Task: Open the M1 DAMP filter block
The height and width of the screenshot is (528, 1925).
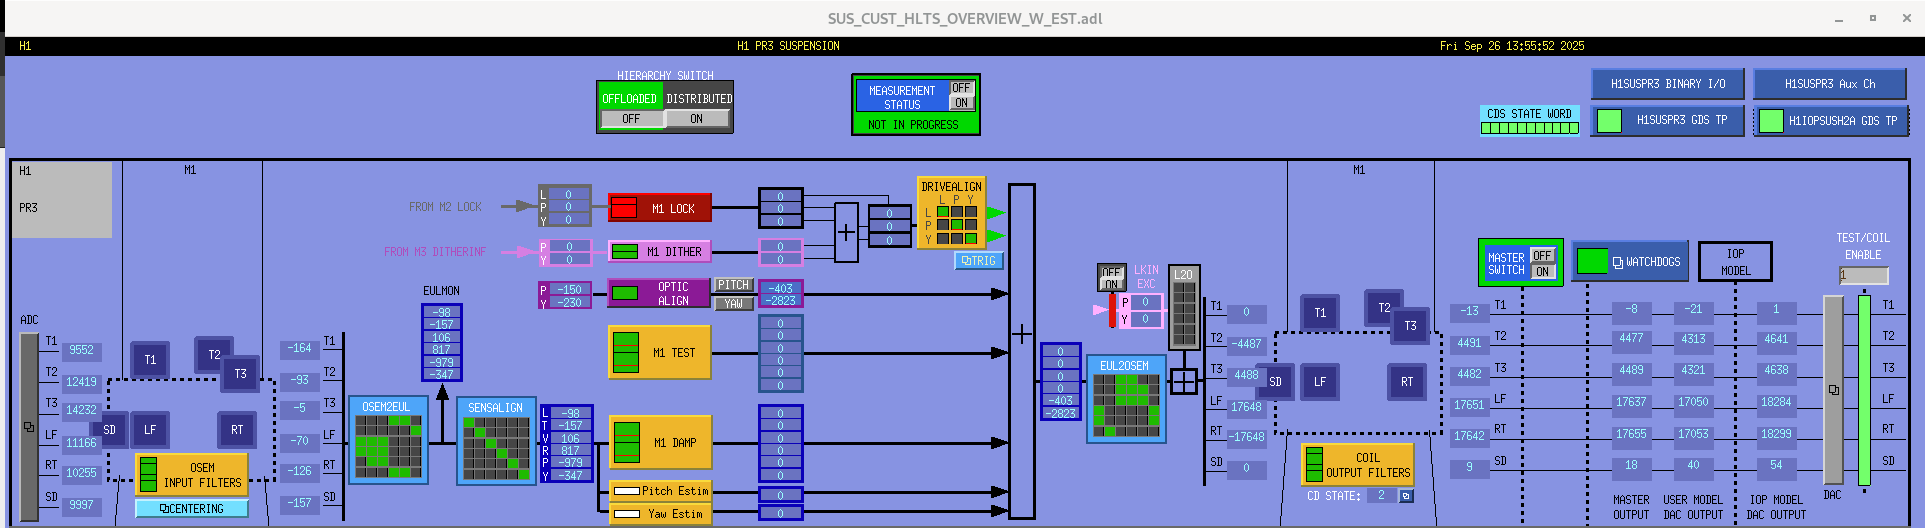Action: click(660, 442)
